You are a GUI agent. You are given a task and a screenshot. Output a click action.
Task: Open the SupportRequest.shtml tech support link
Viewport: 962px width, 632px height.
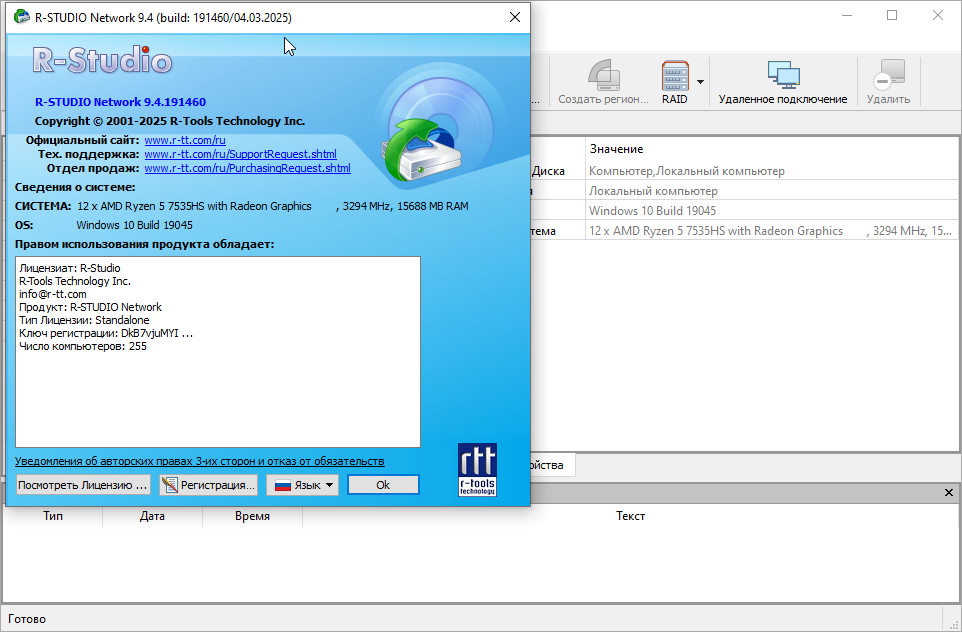[240, 154]
